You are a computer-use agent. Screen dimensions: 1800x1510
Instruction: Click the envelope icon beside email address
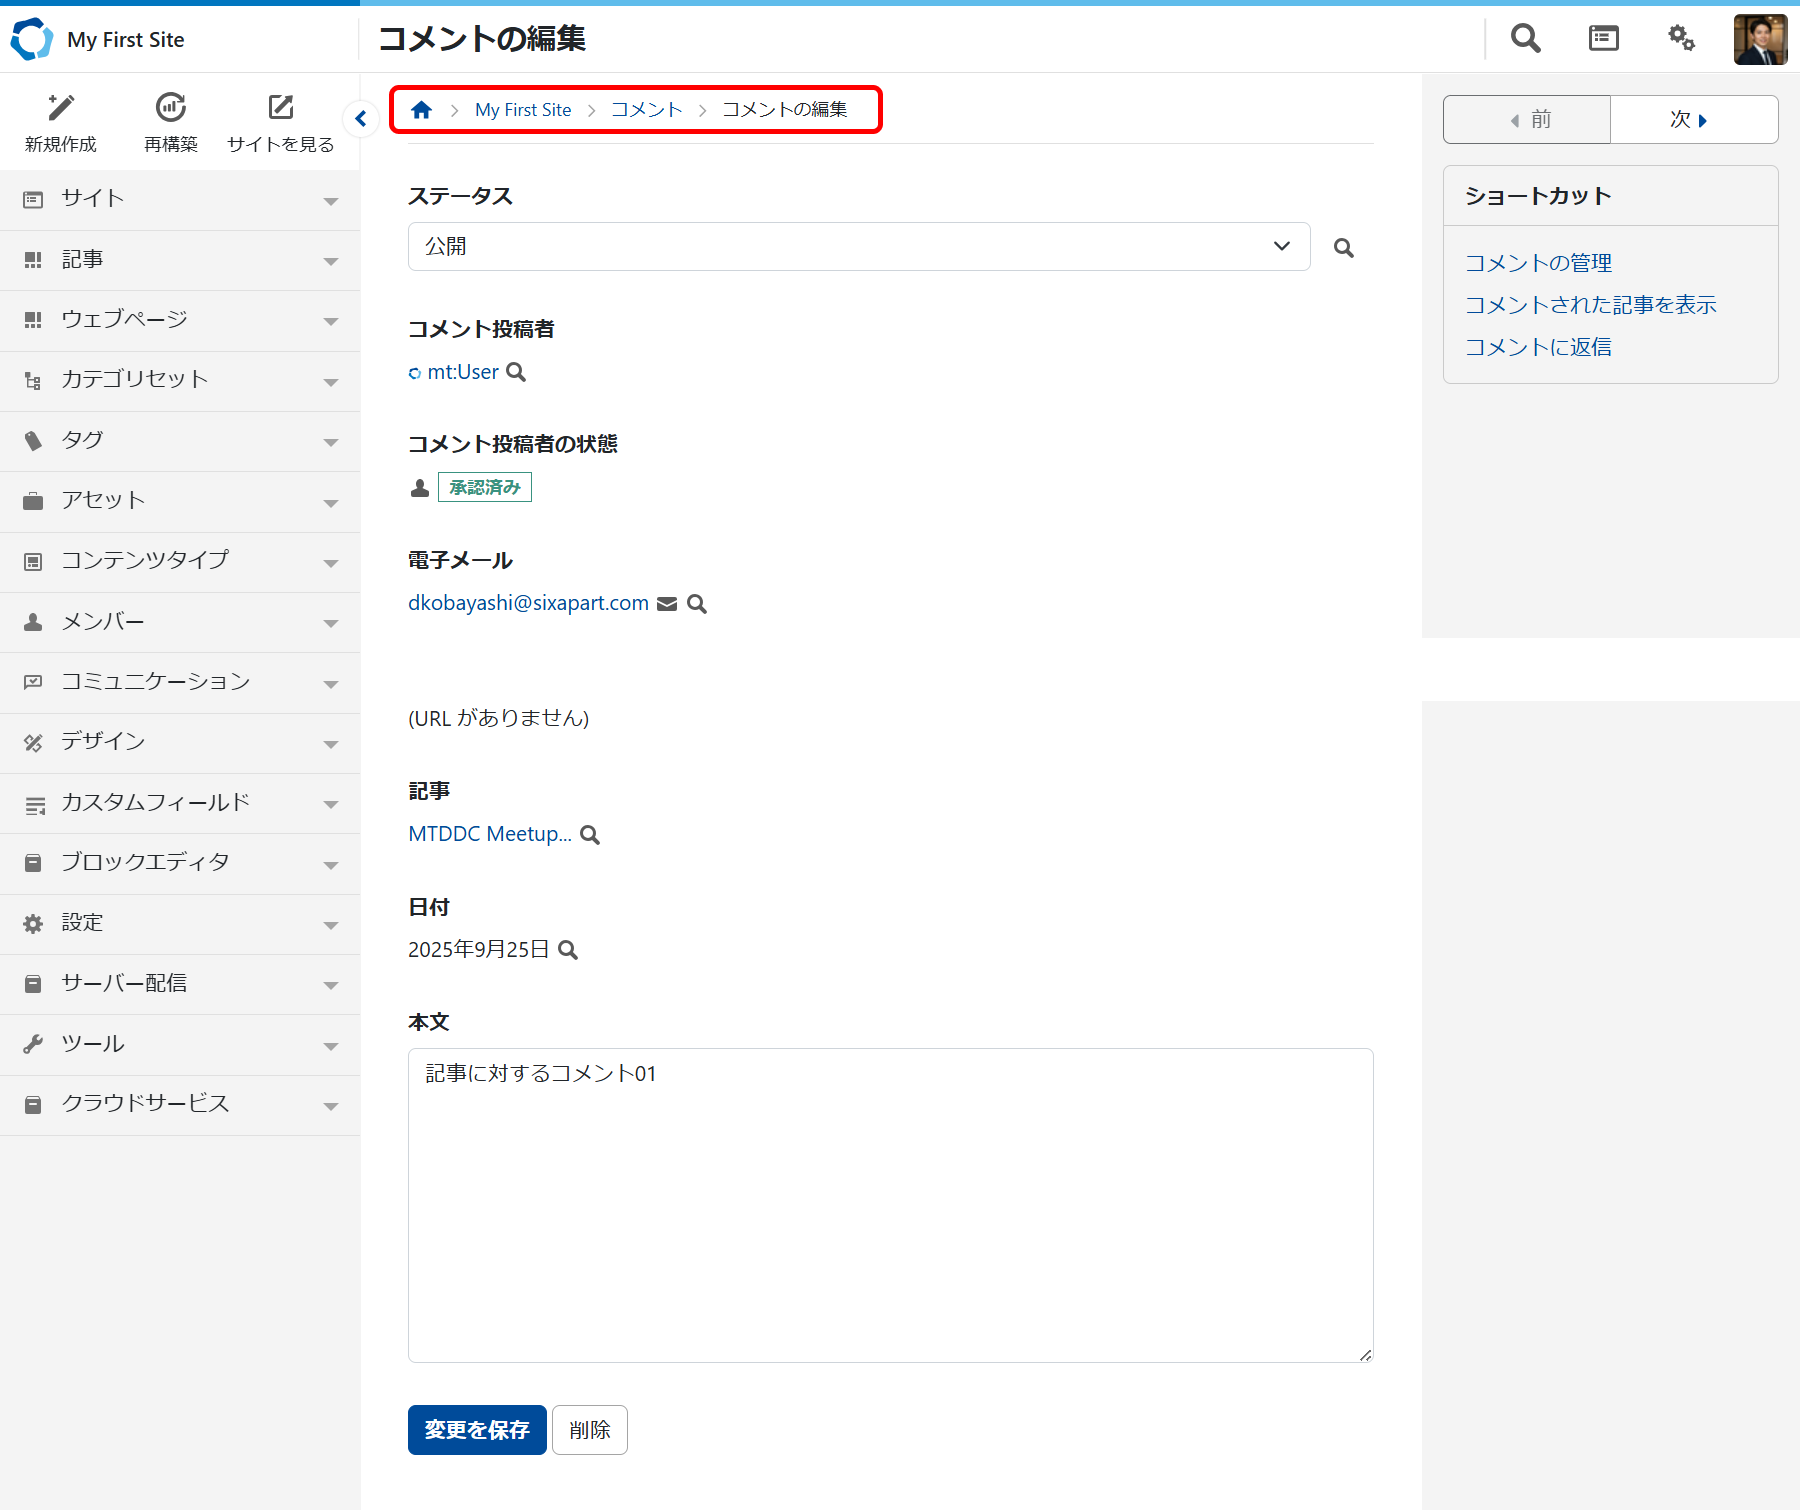point(667,604)
